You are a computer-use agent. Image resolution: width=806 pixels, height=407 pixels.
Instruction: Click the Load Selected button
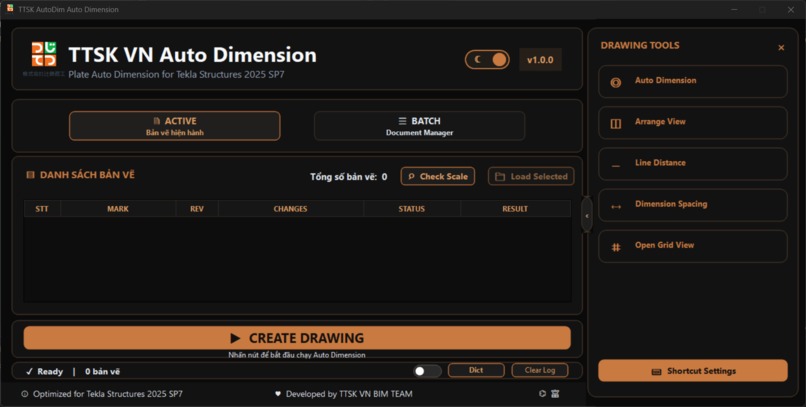[531, 176]
